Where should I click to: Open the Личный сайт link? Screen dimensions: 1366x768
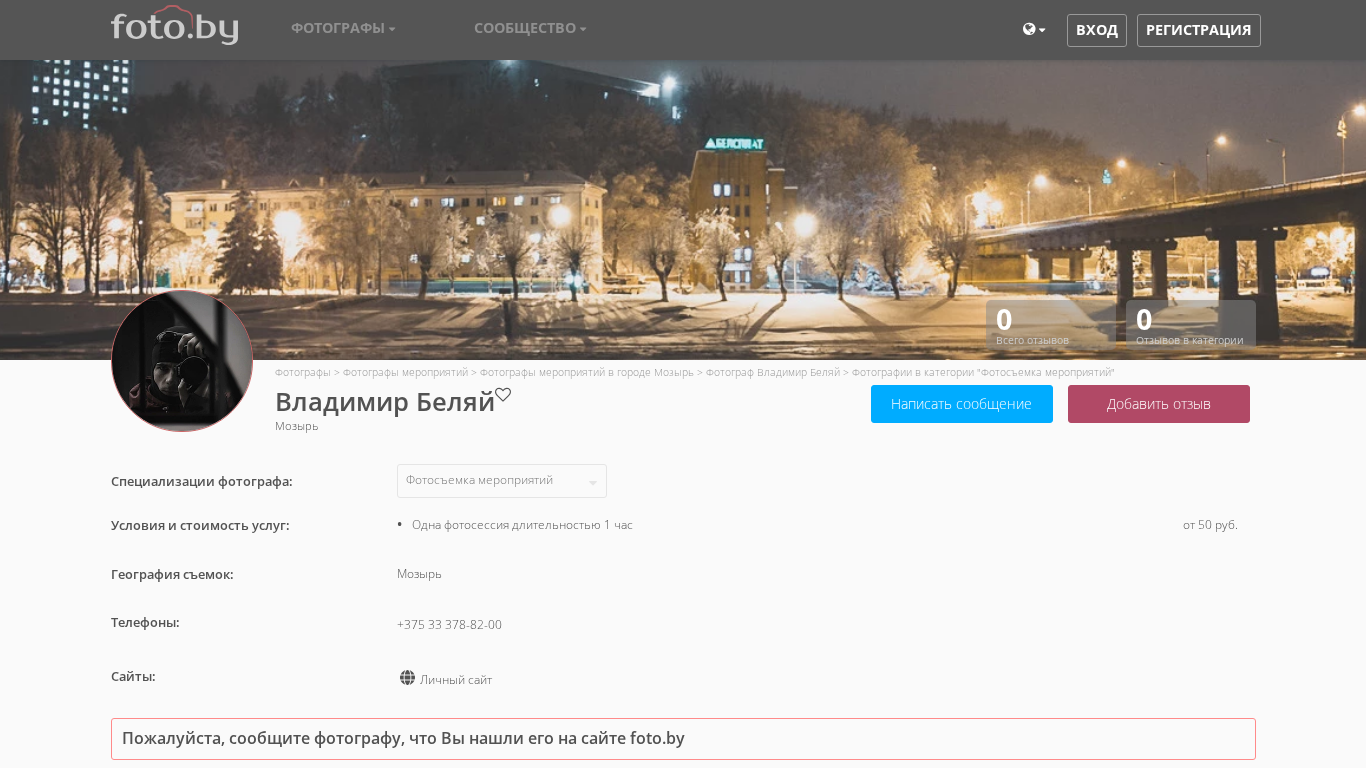pos(456,680)
